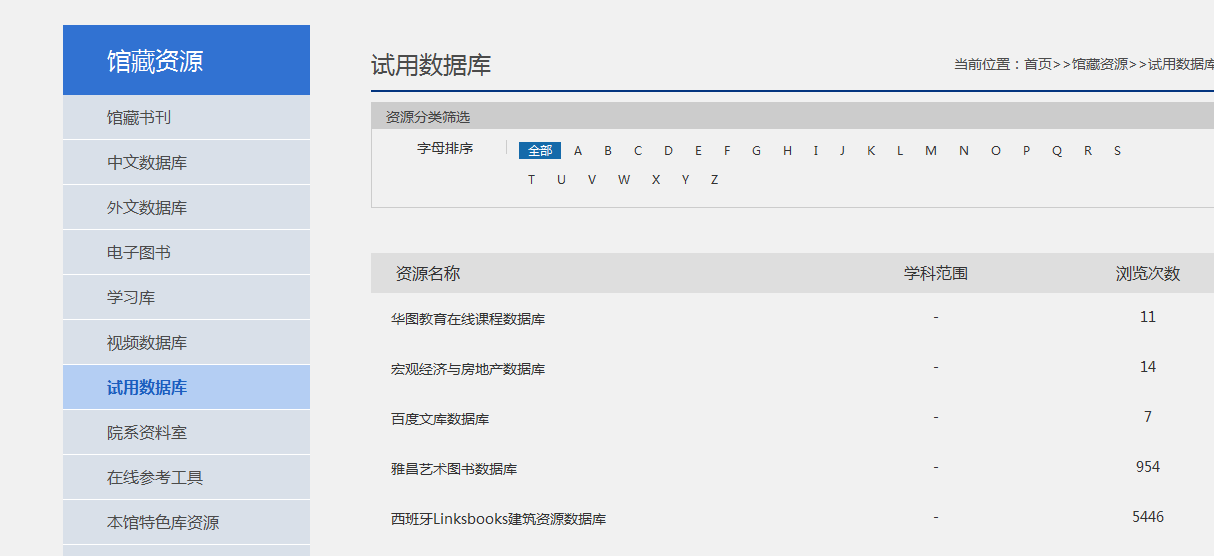The height and width of the screenshot is (556, 1214).
Task: Filter resources by letter N
Action: pos(964,151)
